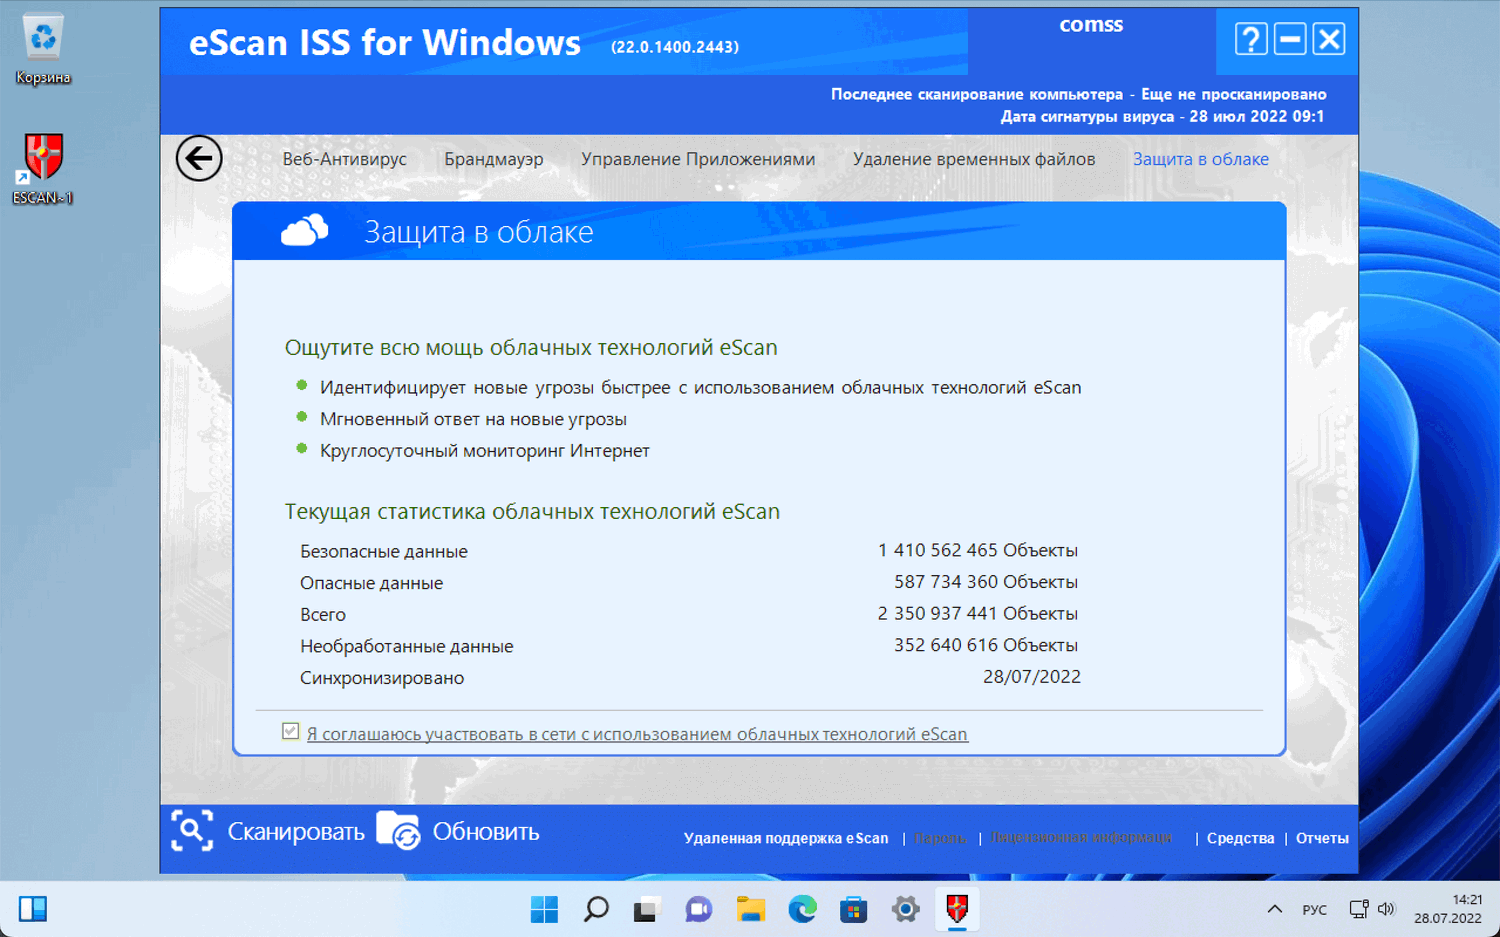Click the Текущая статистика облачных технологий heading
Image resolution: width=1500 pixels, height=937 pixels.
click(532, 511)
